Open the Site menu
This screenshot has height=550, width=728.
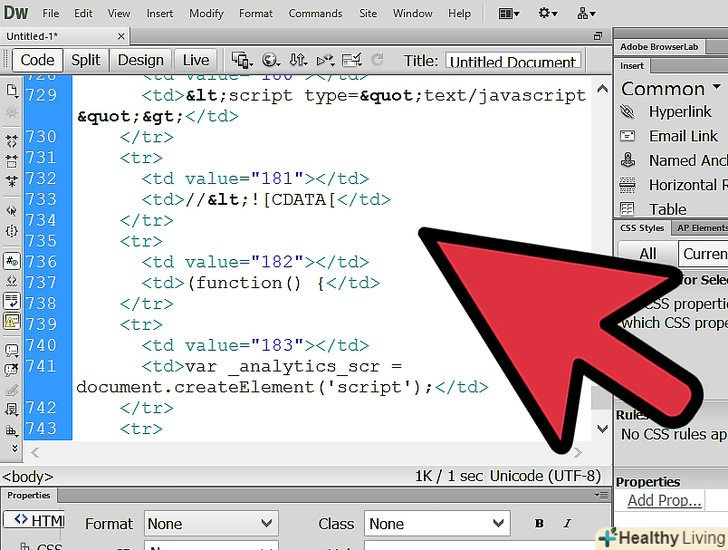click(368, 13)
